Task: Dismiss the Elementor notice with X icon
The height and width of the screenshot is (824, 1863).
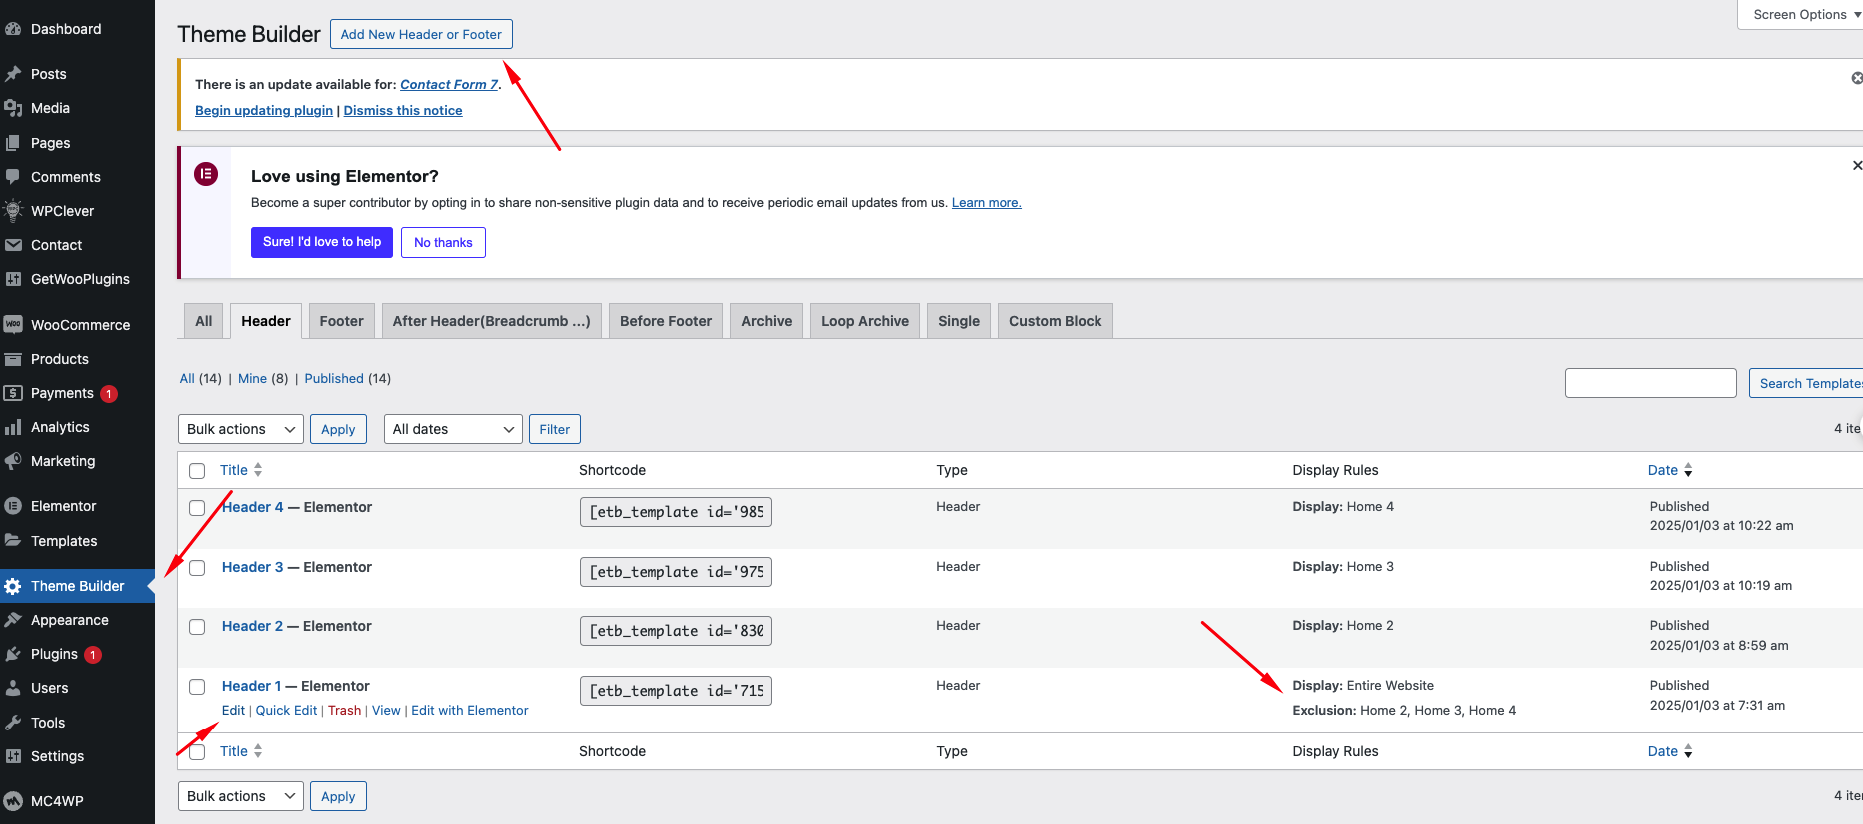Action: pyautogui.click(x=1856, y=165)
